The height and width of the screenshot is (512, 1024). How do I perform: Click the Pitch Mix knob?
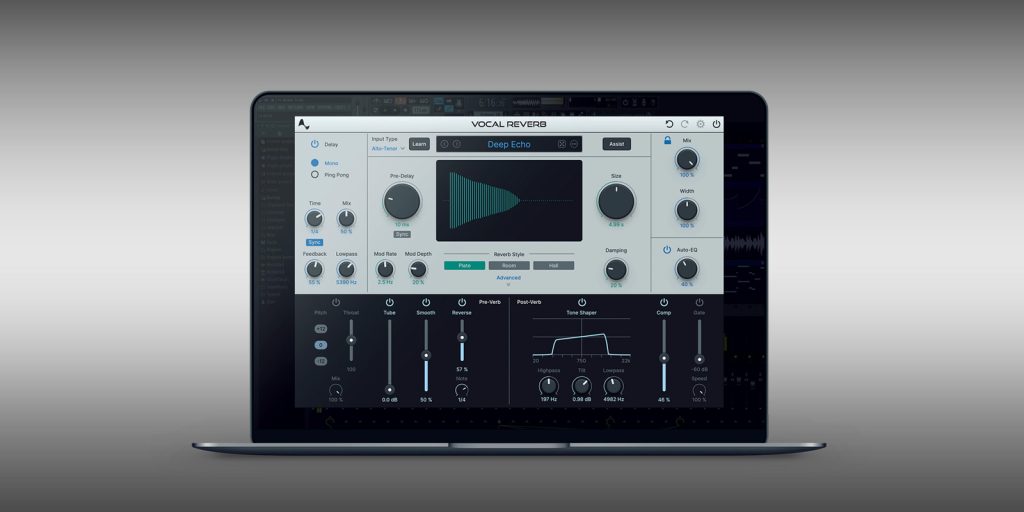tap(336, 391)
